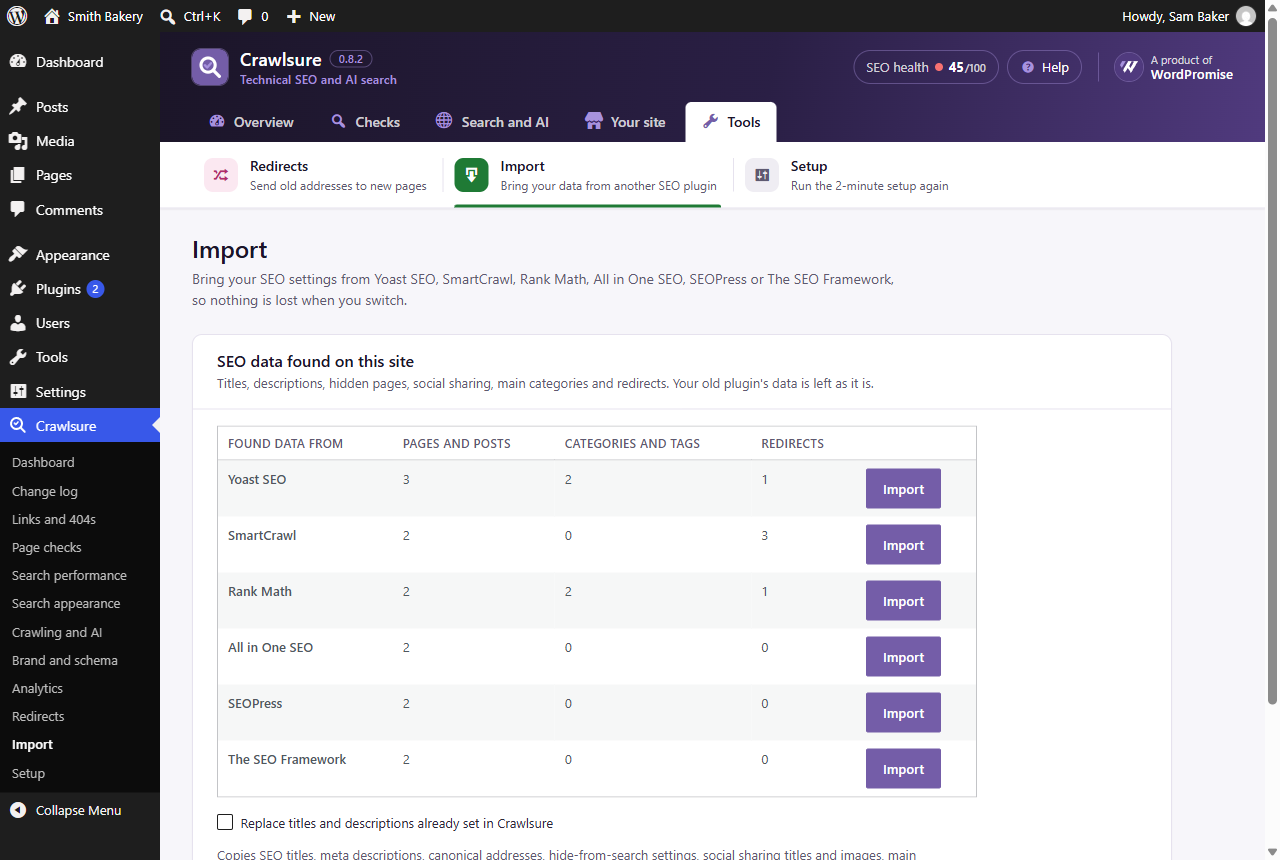
Task: Open Search performance submenu item
Action: [69, 575]
